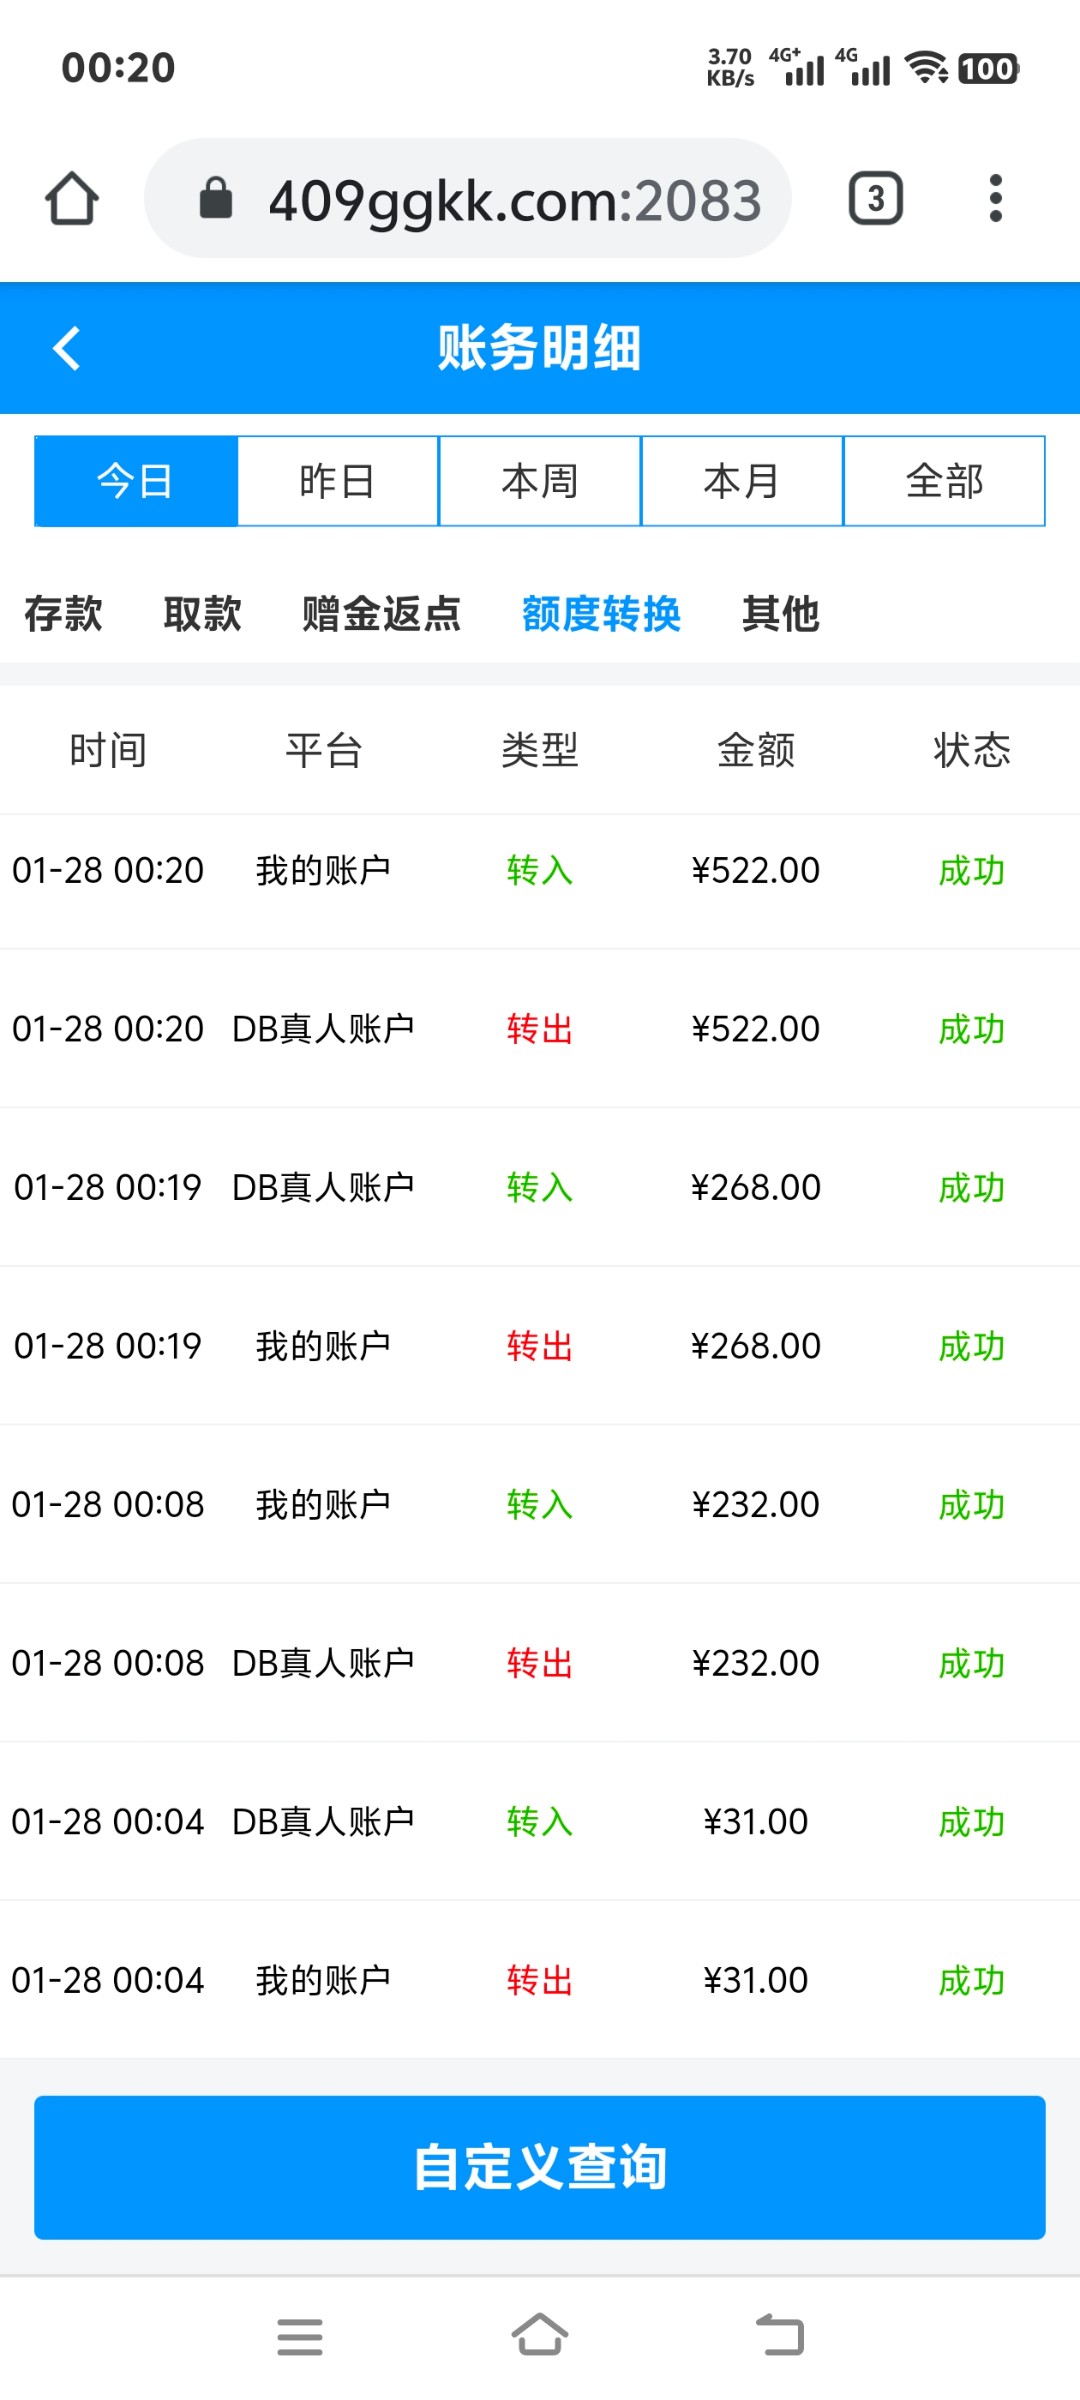Show 全部 transaction records

tap(944, 481)
